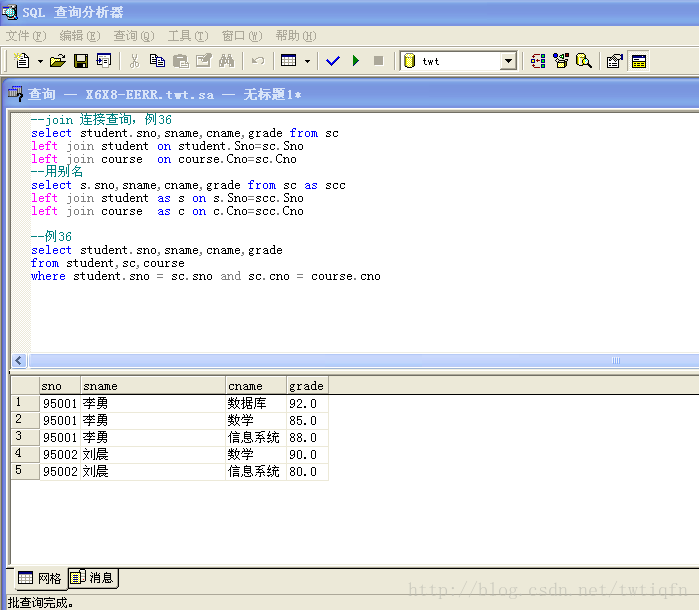Click the cname column header

click(256, 386)
